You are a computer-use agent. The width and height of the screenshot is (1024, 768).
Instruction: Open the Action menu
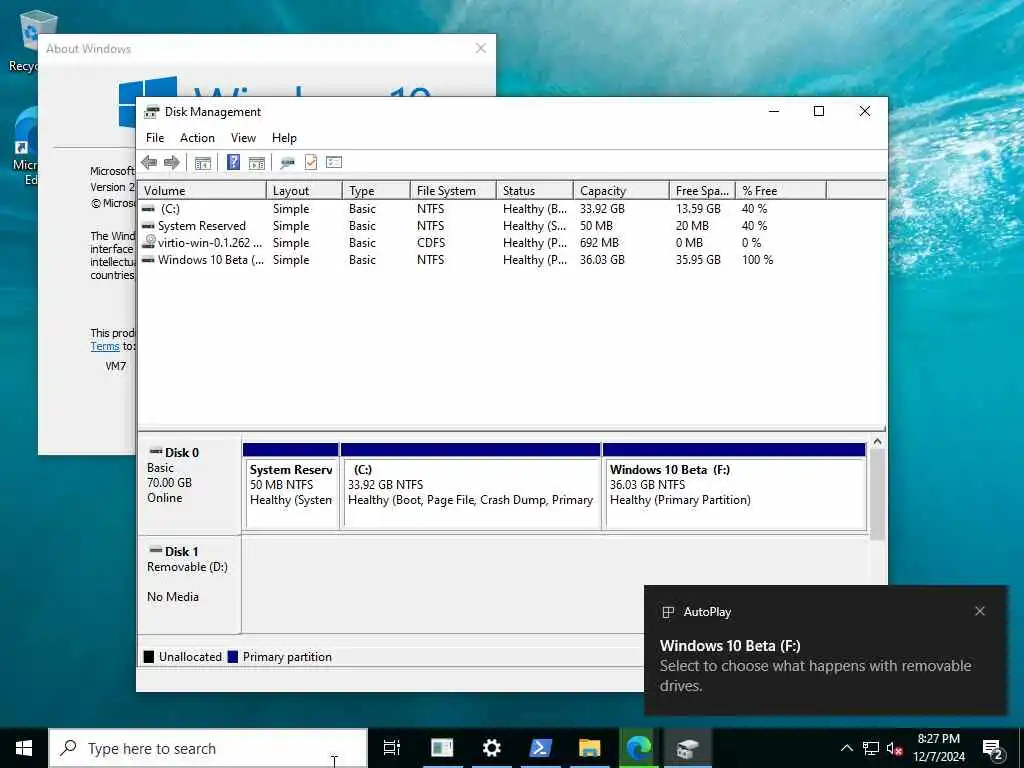coord(197,138)
